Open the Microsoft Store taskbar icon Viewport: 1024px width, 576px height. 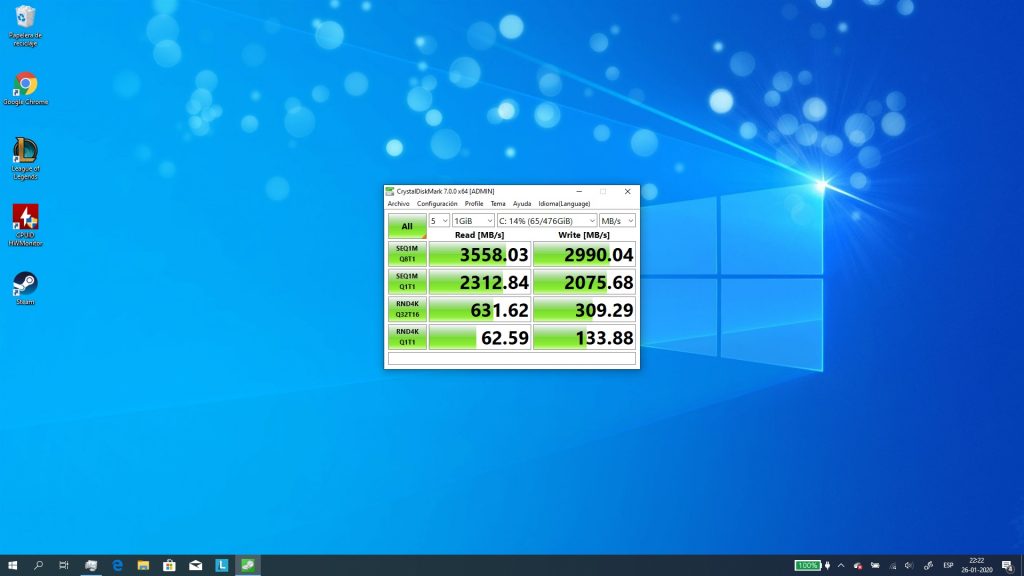click(169, 565)
